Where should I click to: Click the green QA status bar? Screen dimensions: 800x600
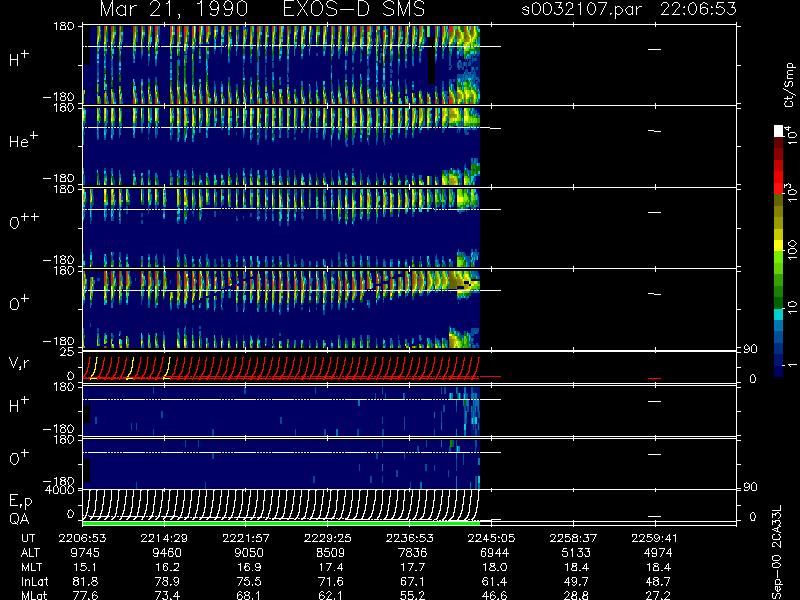pos(281,523)
